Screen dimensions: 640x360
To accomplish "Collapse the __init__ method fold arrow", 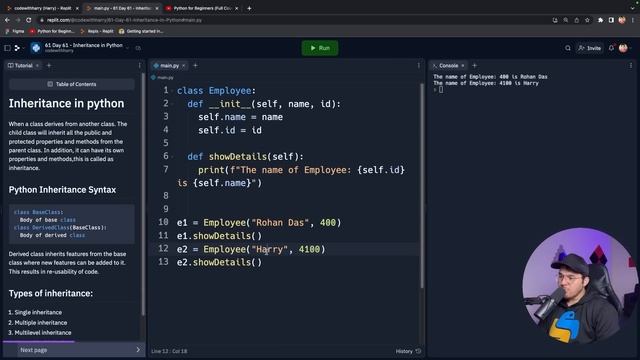I will [173, 104].
